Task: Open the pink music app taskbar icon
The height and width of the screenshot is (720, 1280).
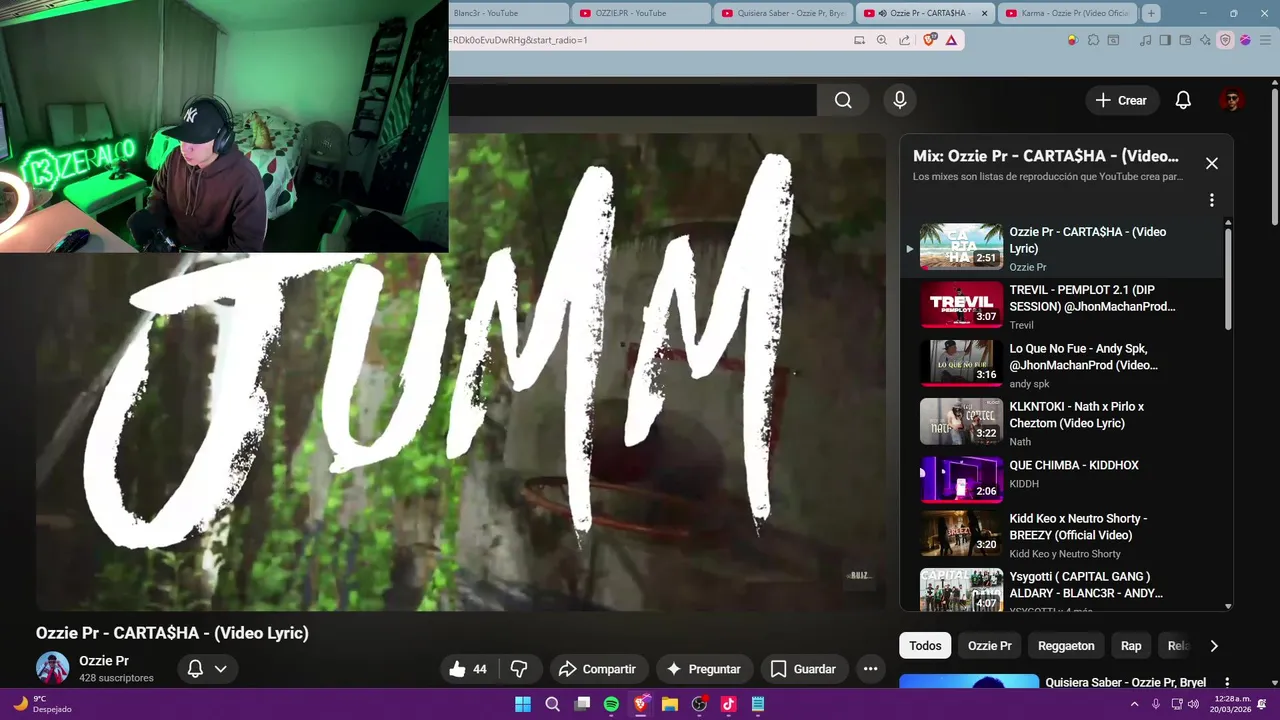Action: click(x=728, y=704)
